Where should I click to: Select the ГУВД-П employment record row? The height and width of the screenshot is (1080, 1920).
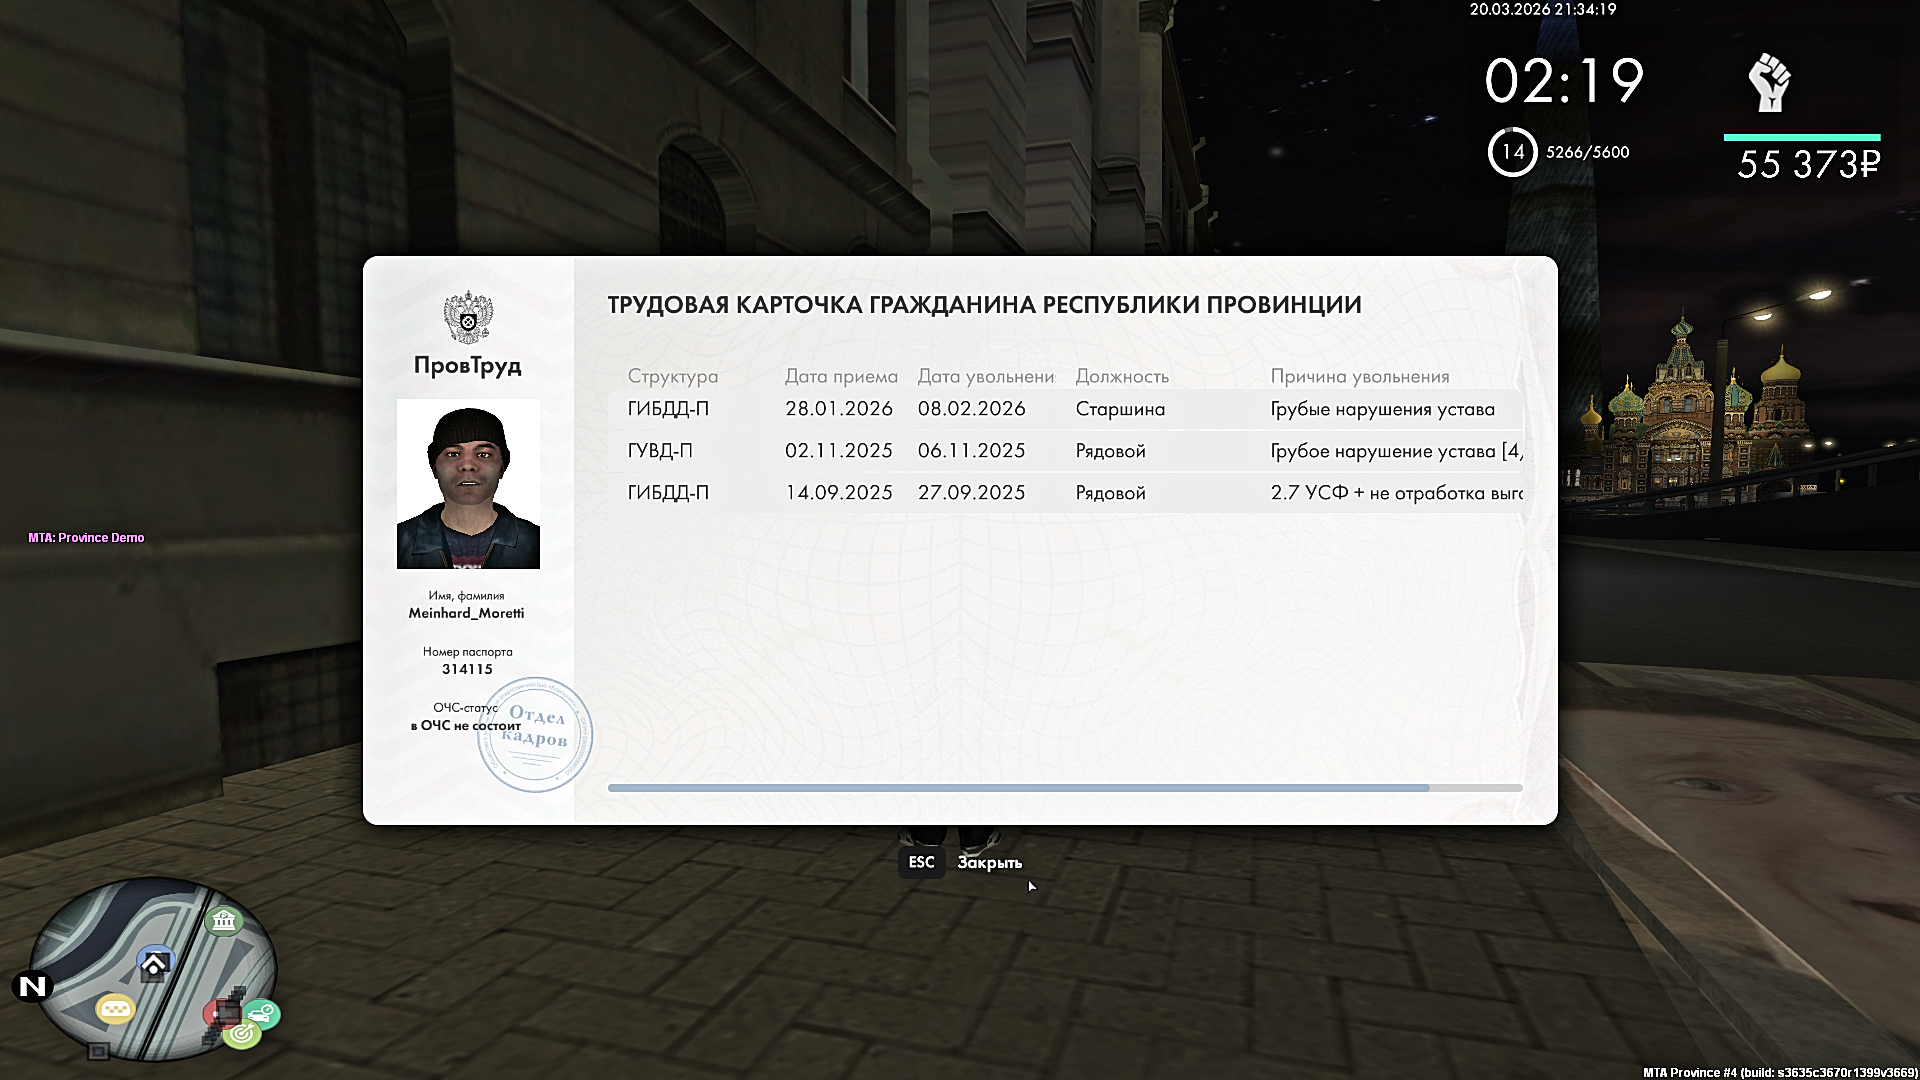tap(1065, 451)
